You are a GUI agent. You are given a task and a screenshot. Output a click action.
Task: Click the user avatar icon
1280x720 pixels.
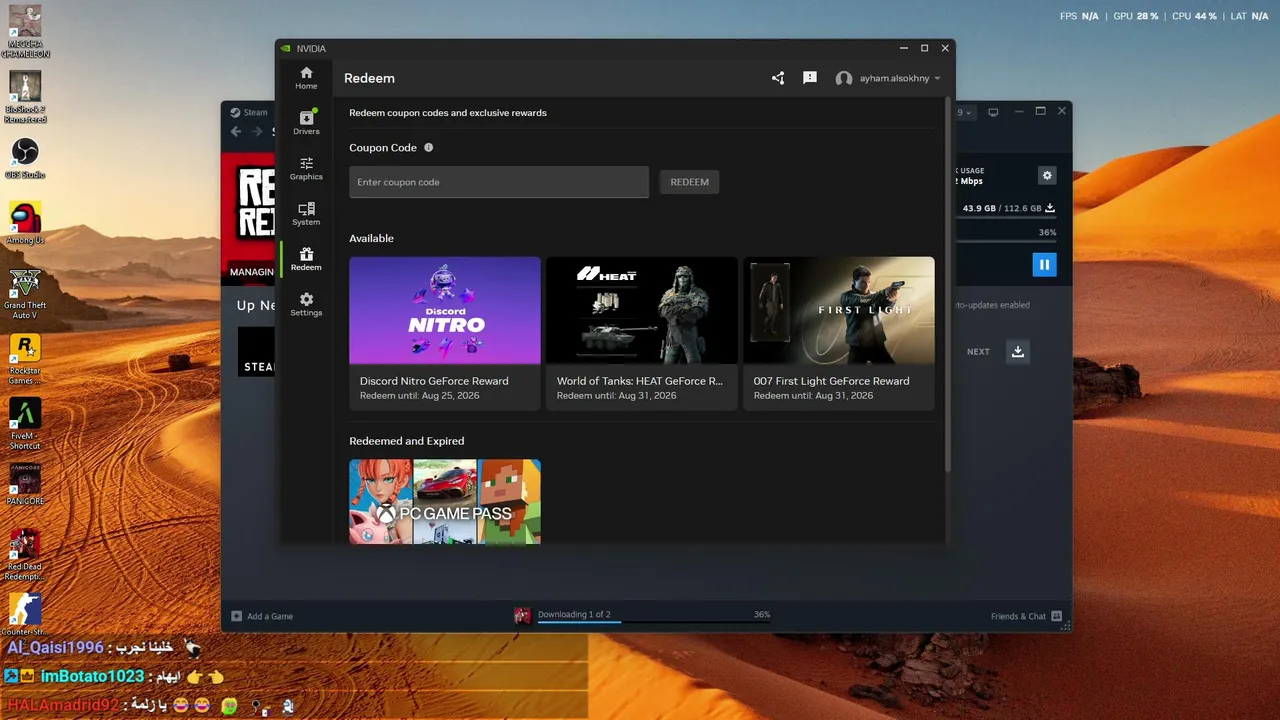point(844,78)
